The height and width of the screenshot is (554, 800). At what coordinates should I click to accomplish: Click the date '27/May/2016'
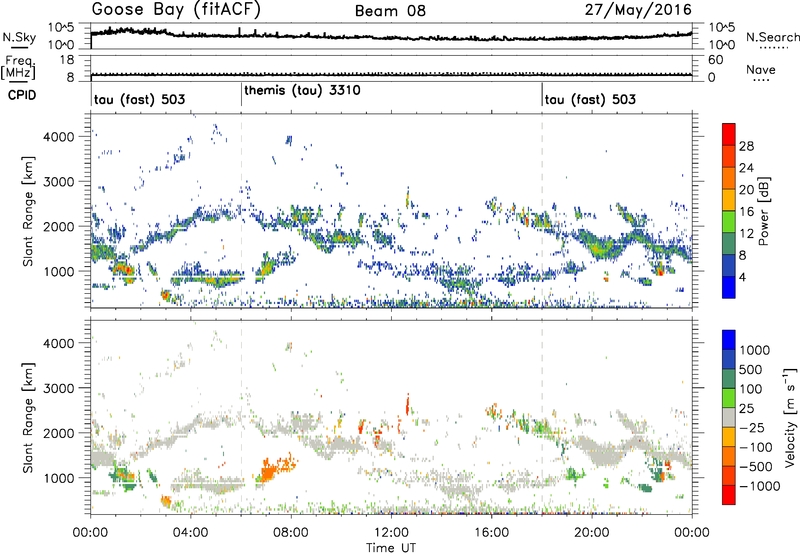point(638,10)
